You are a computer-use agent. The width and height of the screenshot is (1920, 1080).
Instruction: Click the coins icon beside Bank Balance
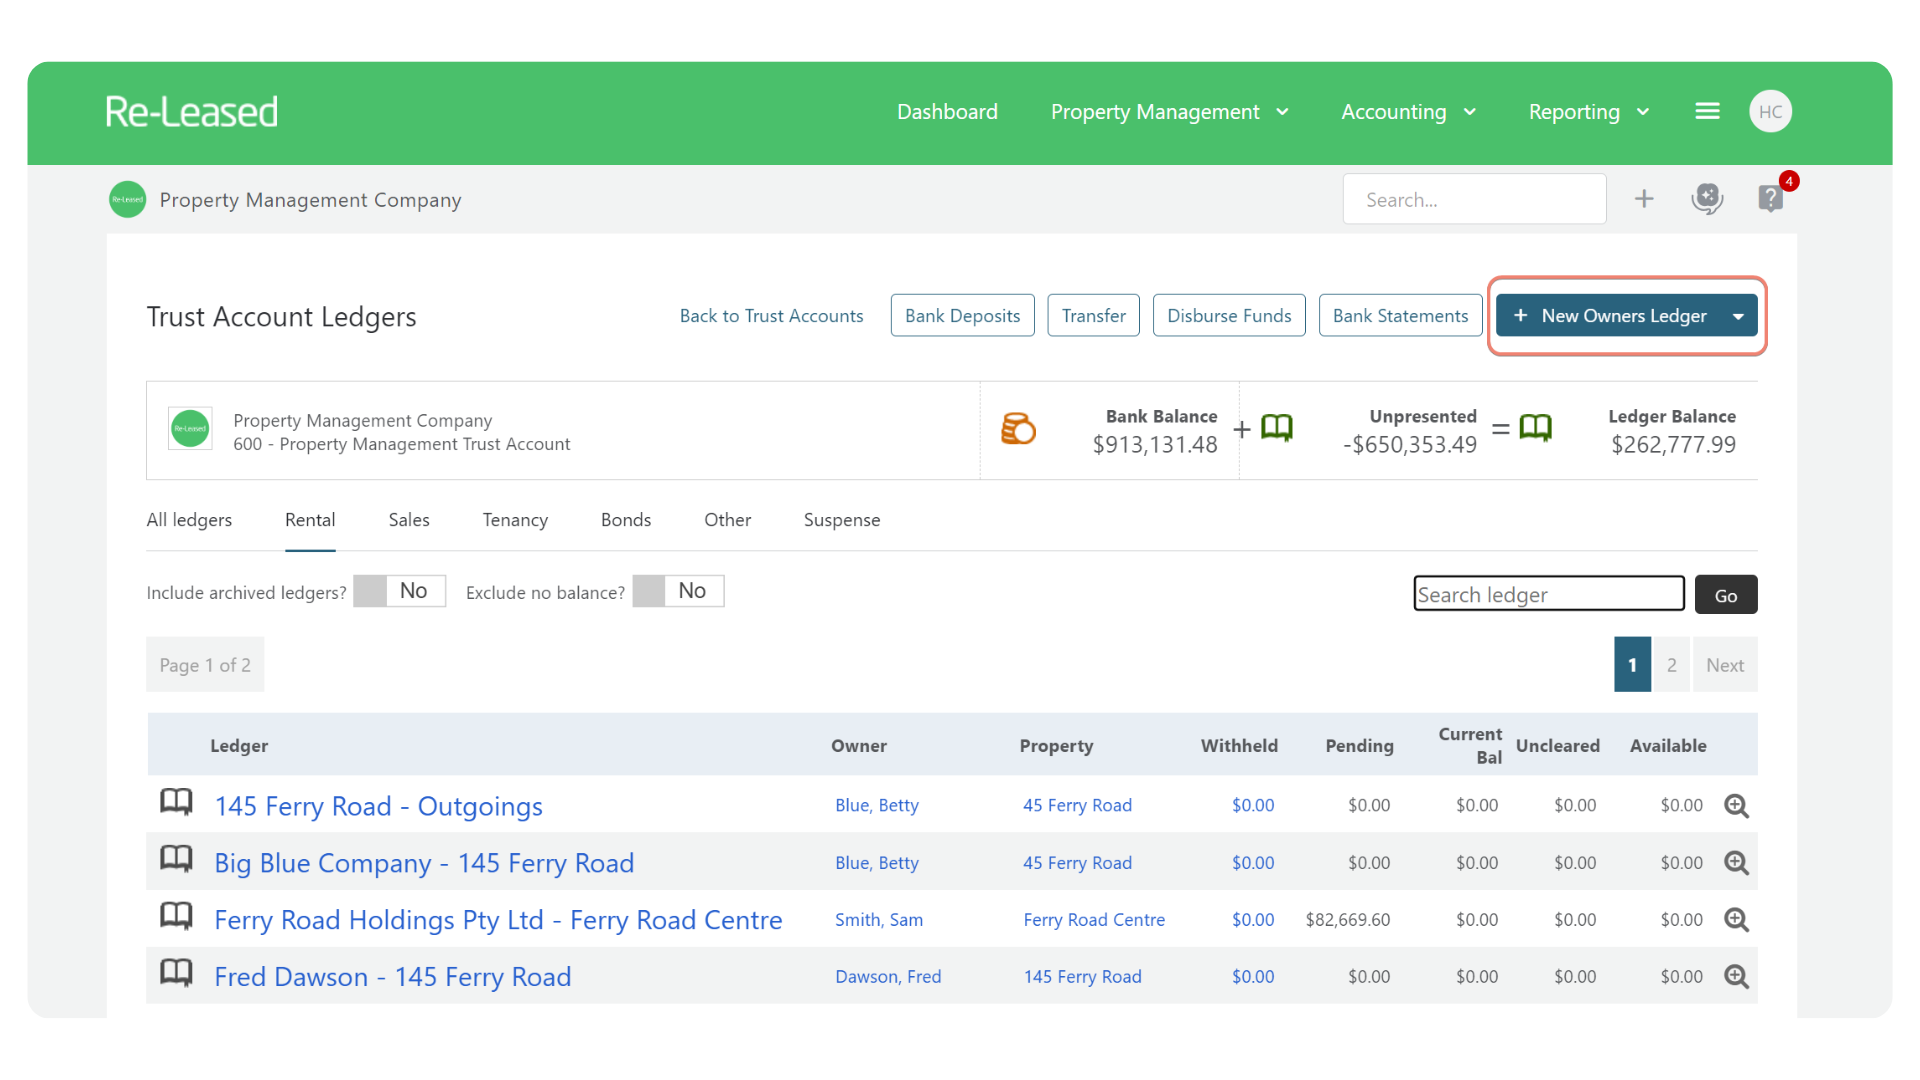[x=1018, y=429]
